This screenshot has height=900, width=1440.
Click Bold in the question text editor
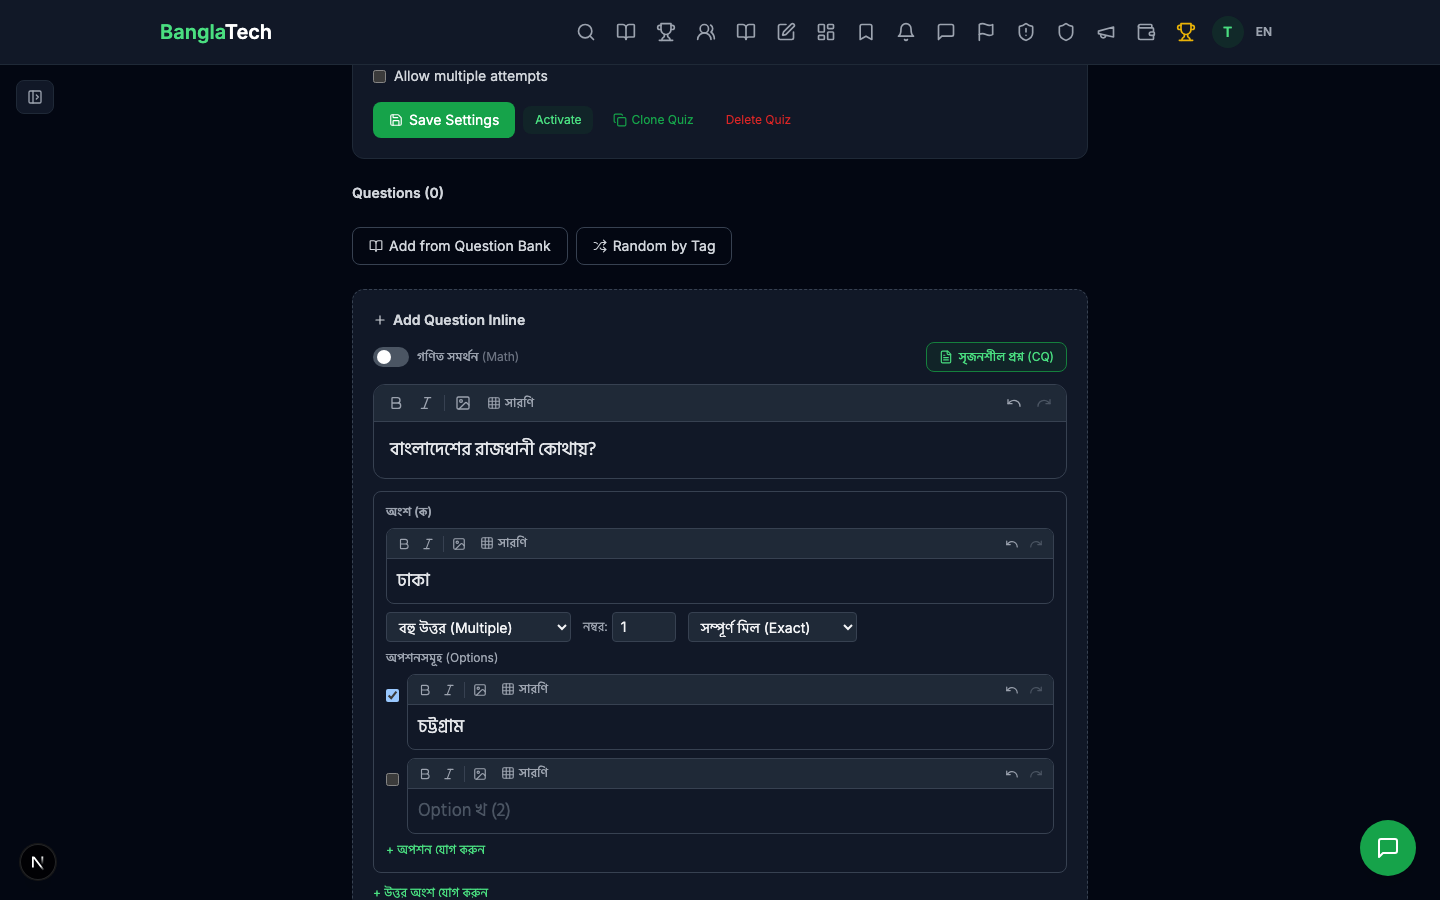396,403
